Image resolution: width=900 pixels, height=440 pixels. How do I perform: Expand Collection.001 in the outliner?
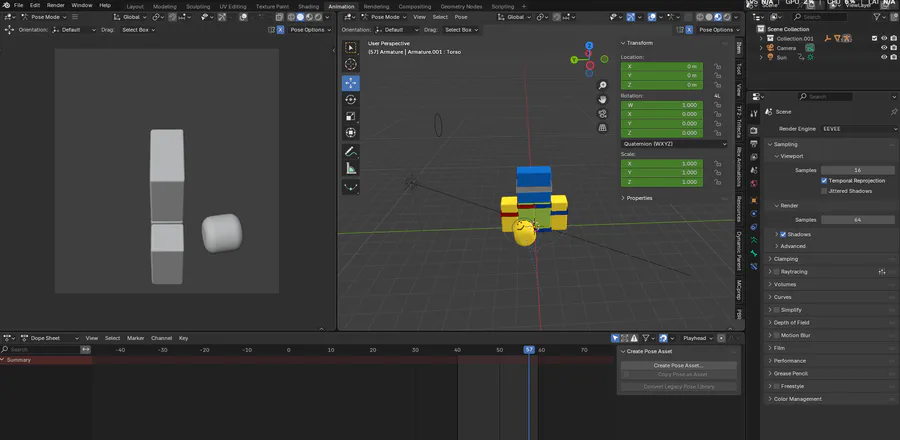coord(762,38)
